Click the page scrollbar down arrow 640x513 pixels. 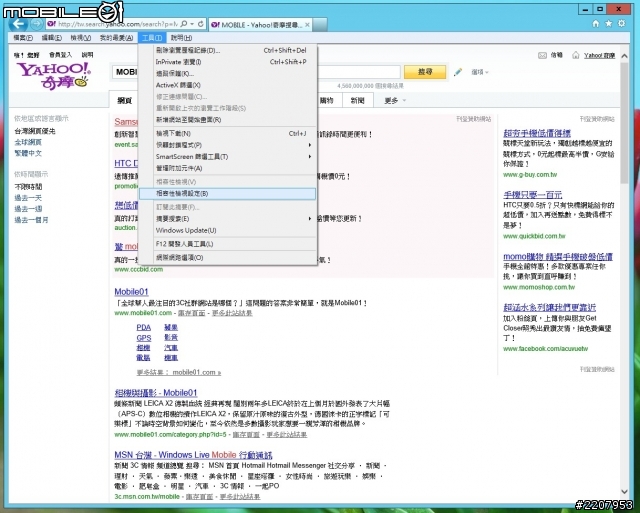pos(624,492)
